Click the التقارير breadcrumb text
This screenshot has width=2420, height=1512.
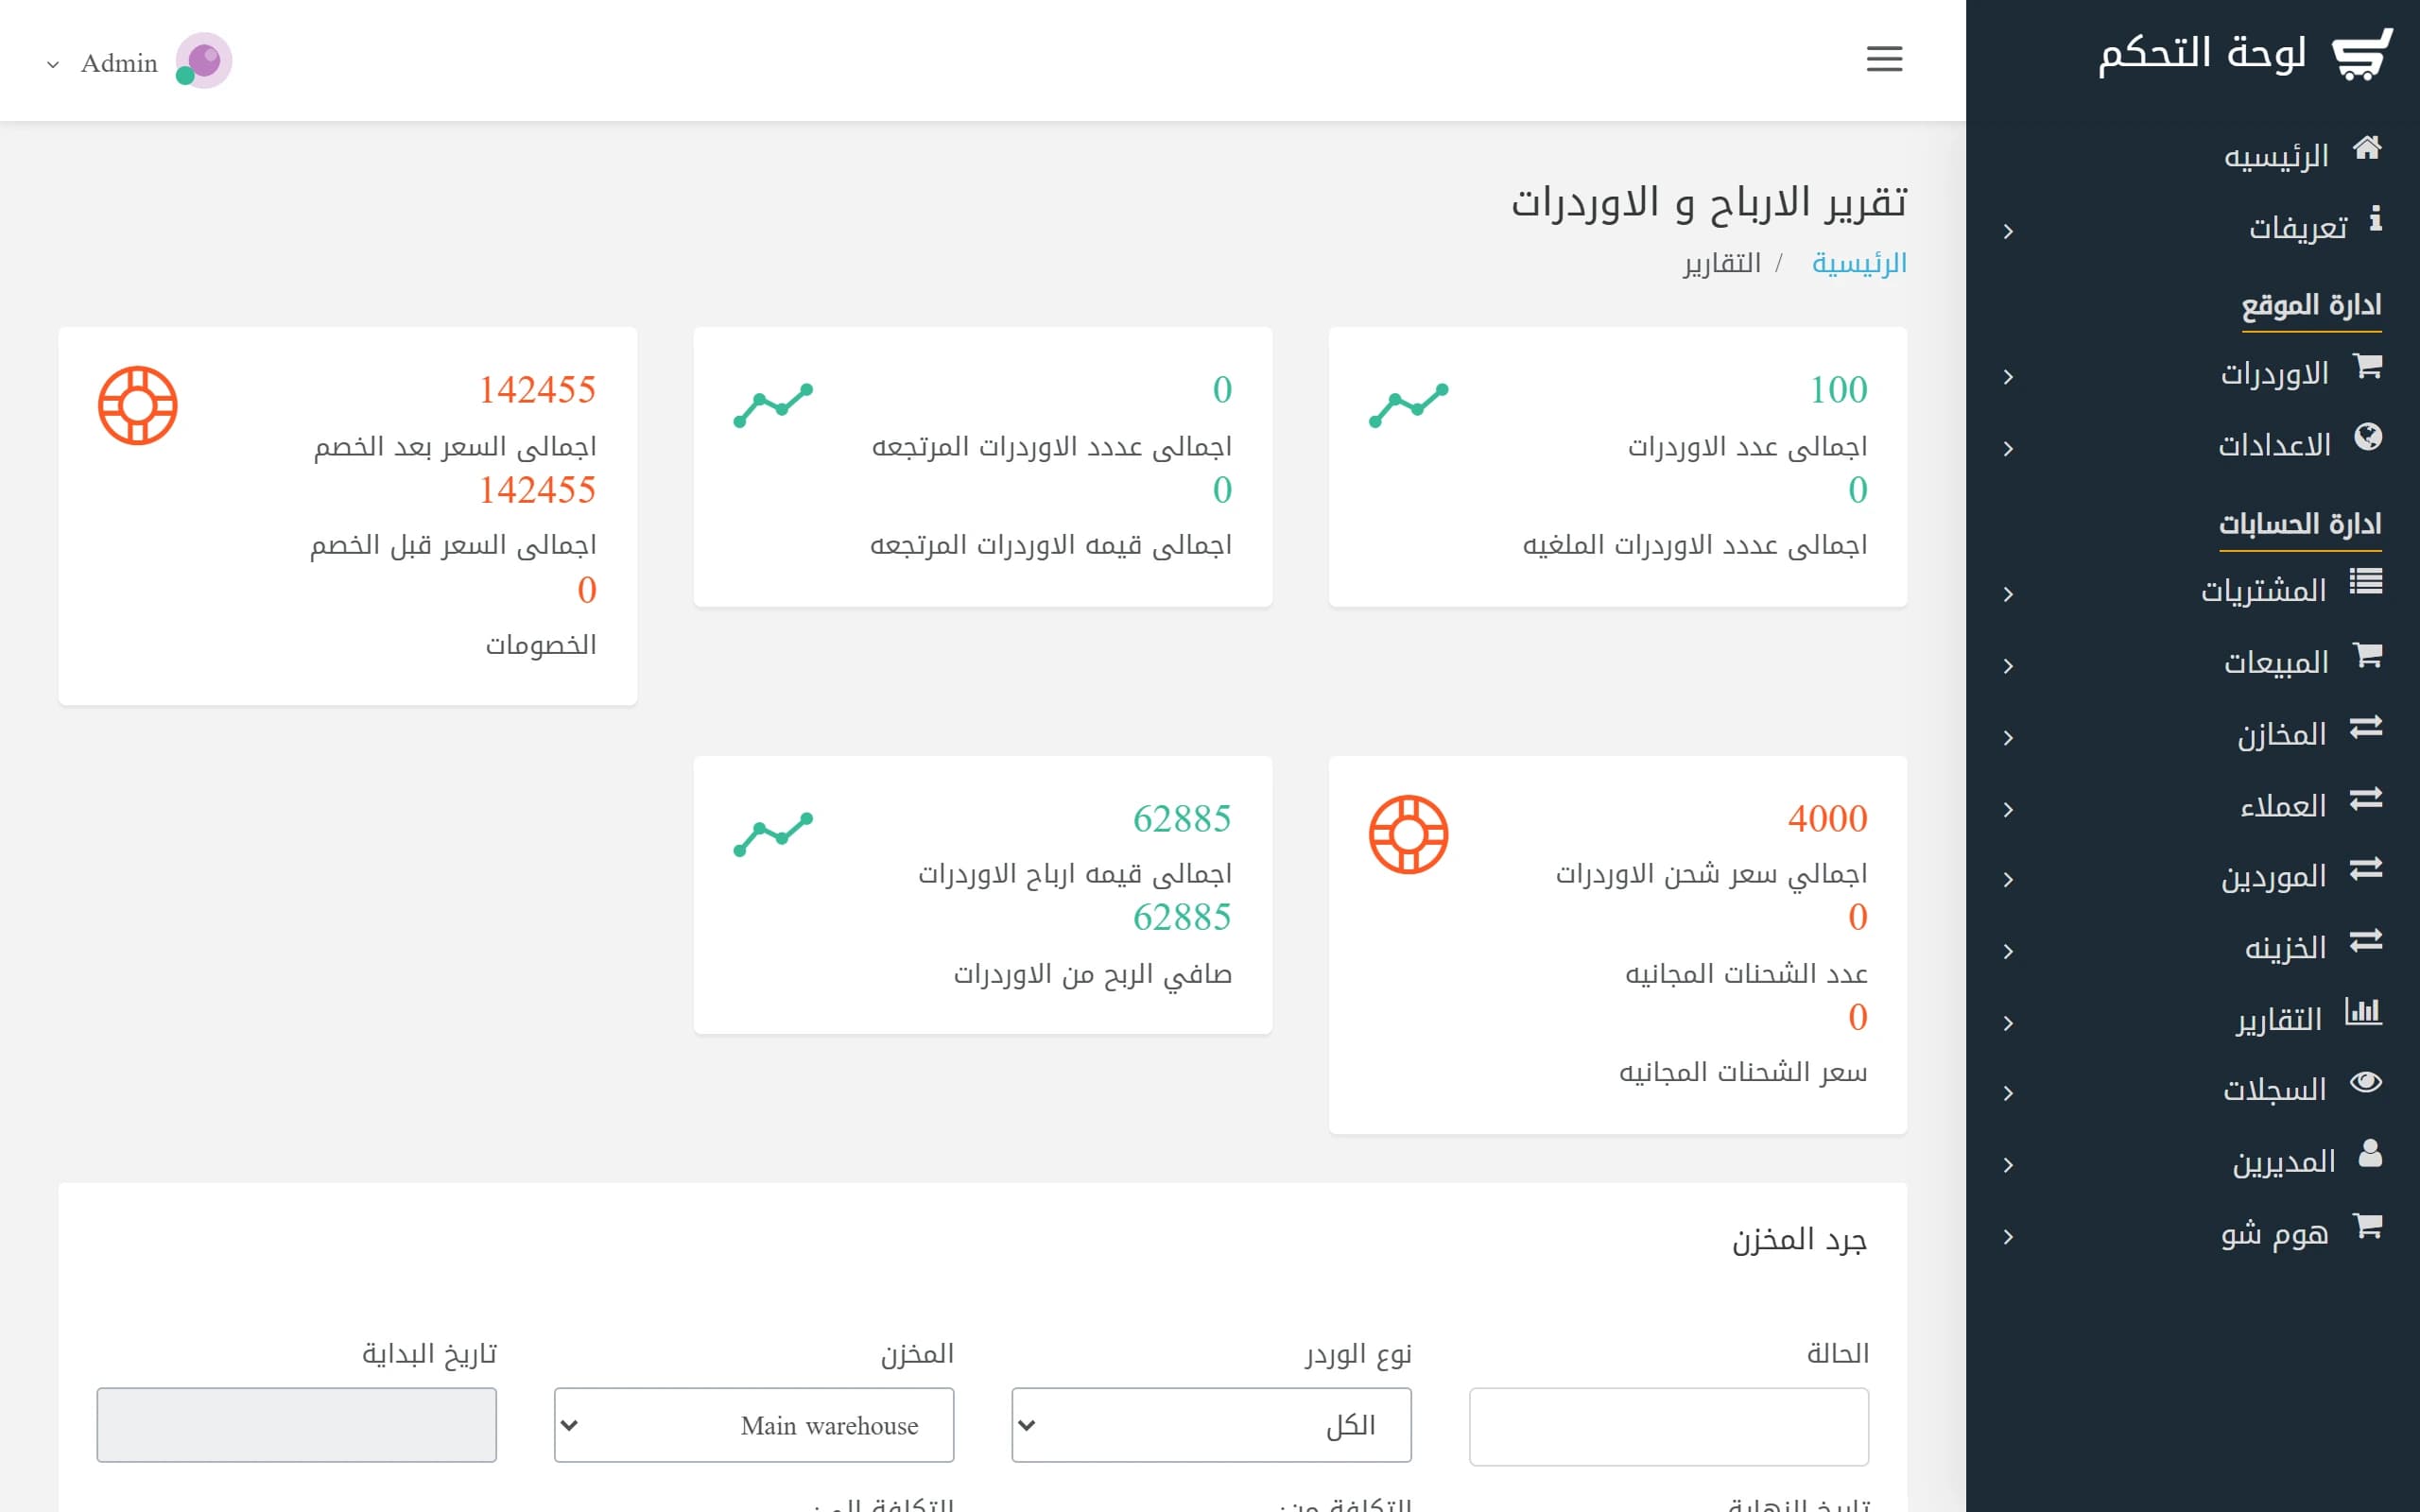[1721, 263]
